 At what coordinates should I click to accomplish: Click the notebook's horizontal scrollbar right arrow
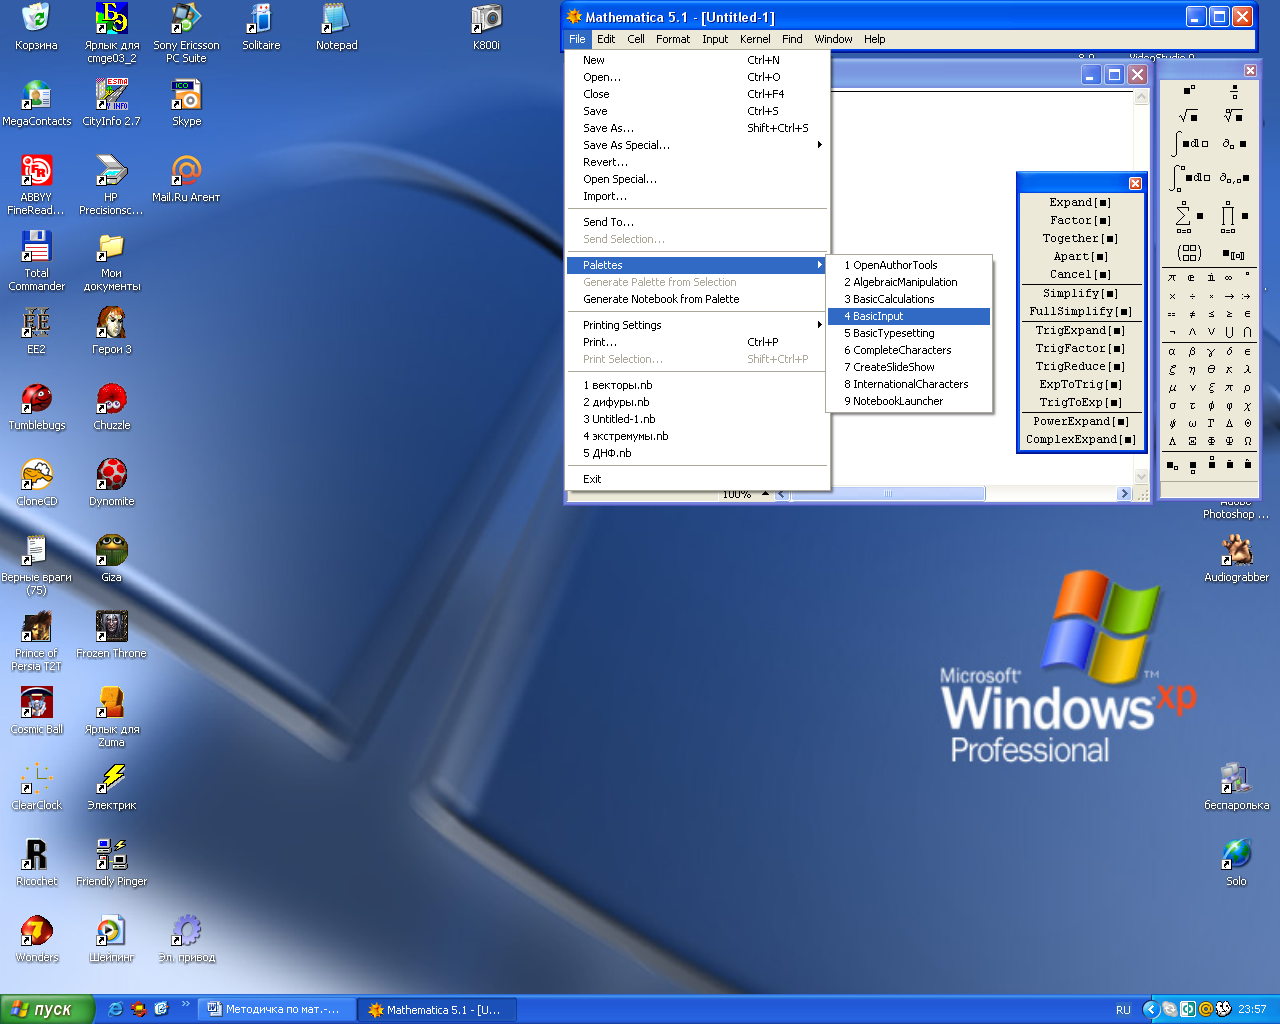tap(1124, 494)
